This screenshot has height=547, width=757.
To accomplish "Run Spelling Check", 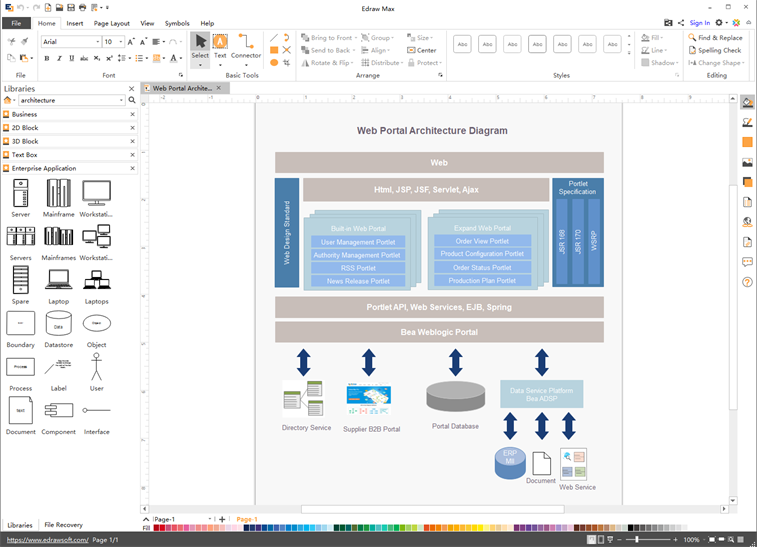I will coord(715,50).
